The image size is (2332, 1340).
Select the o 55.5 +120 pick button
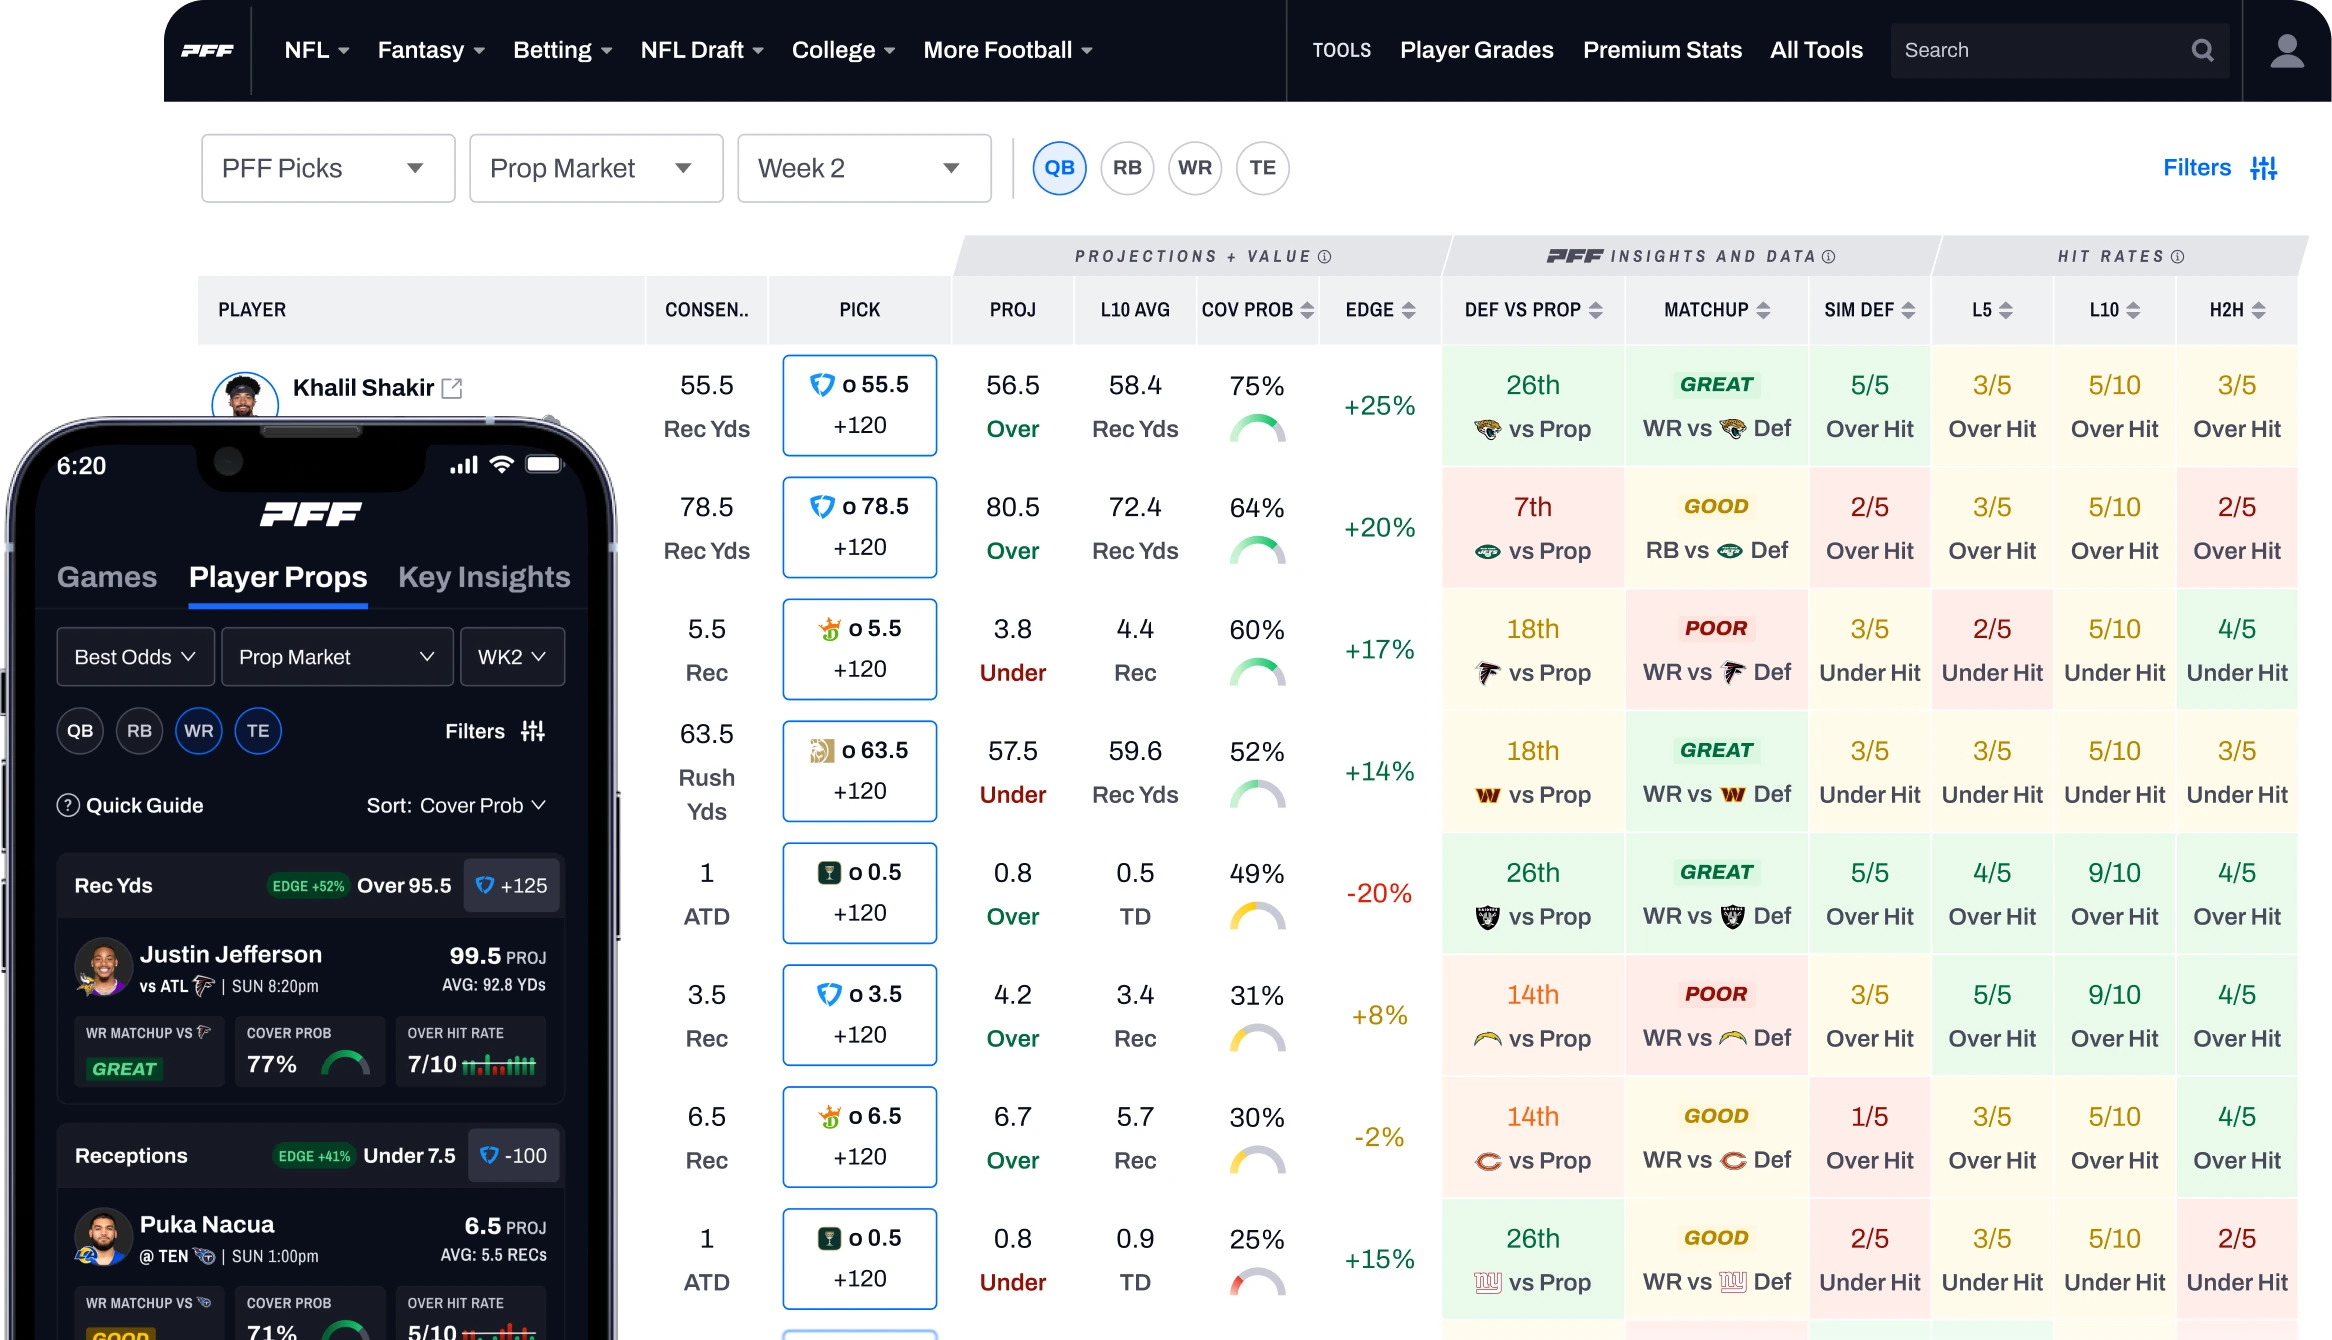click(x=859, y=405)
